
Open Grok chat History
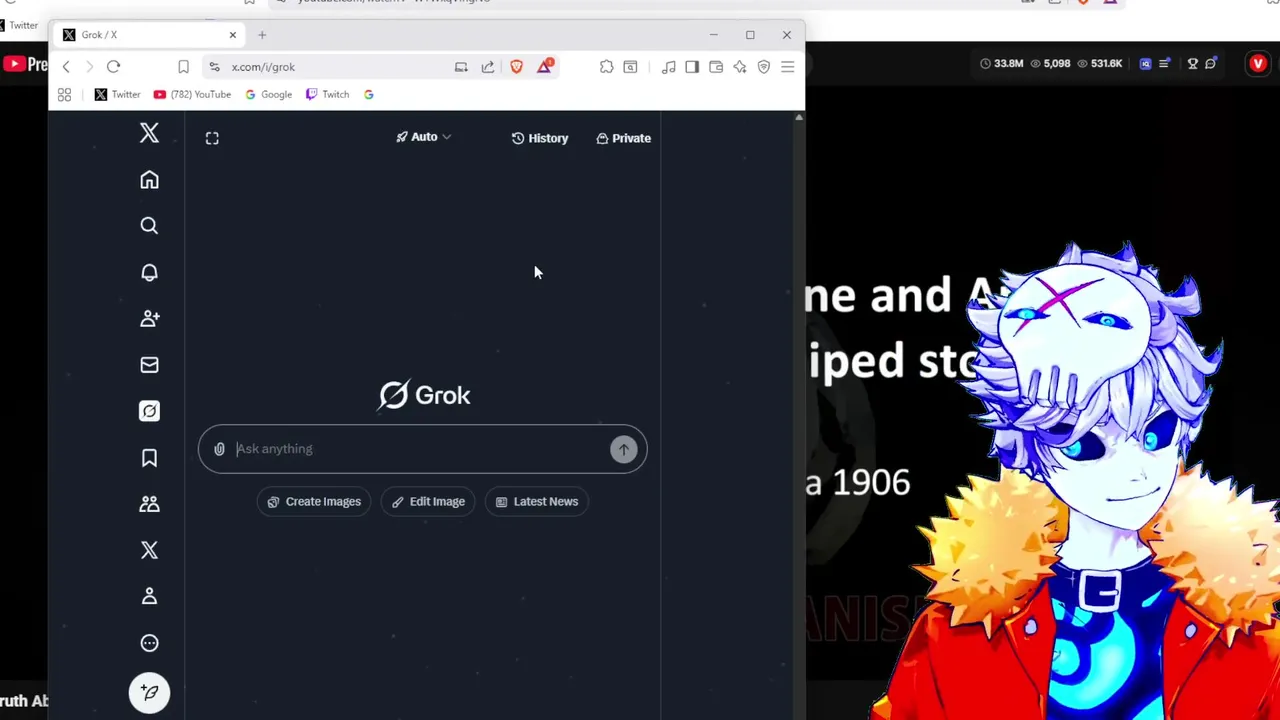(540, 138)
